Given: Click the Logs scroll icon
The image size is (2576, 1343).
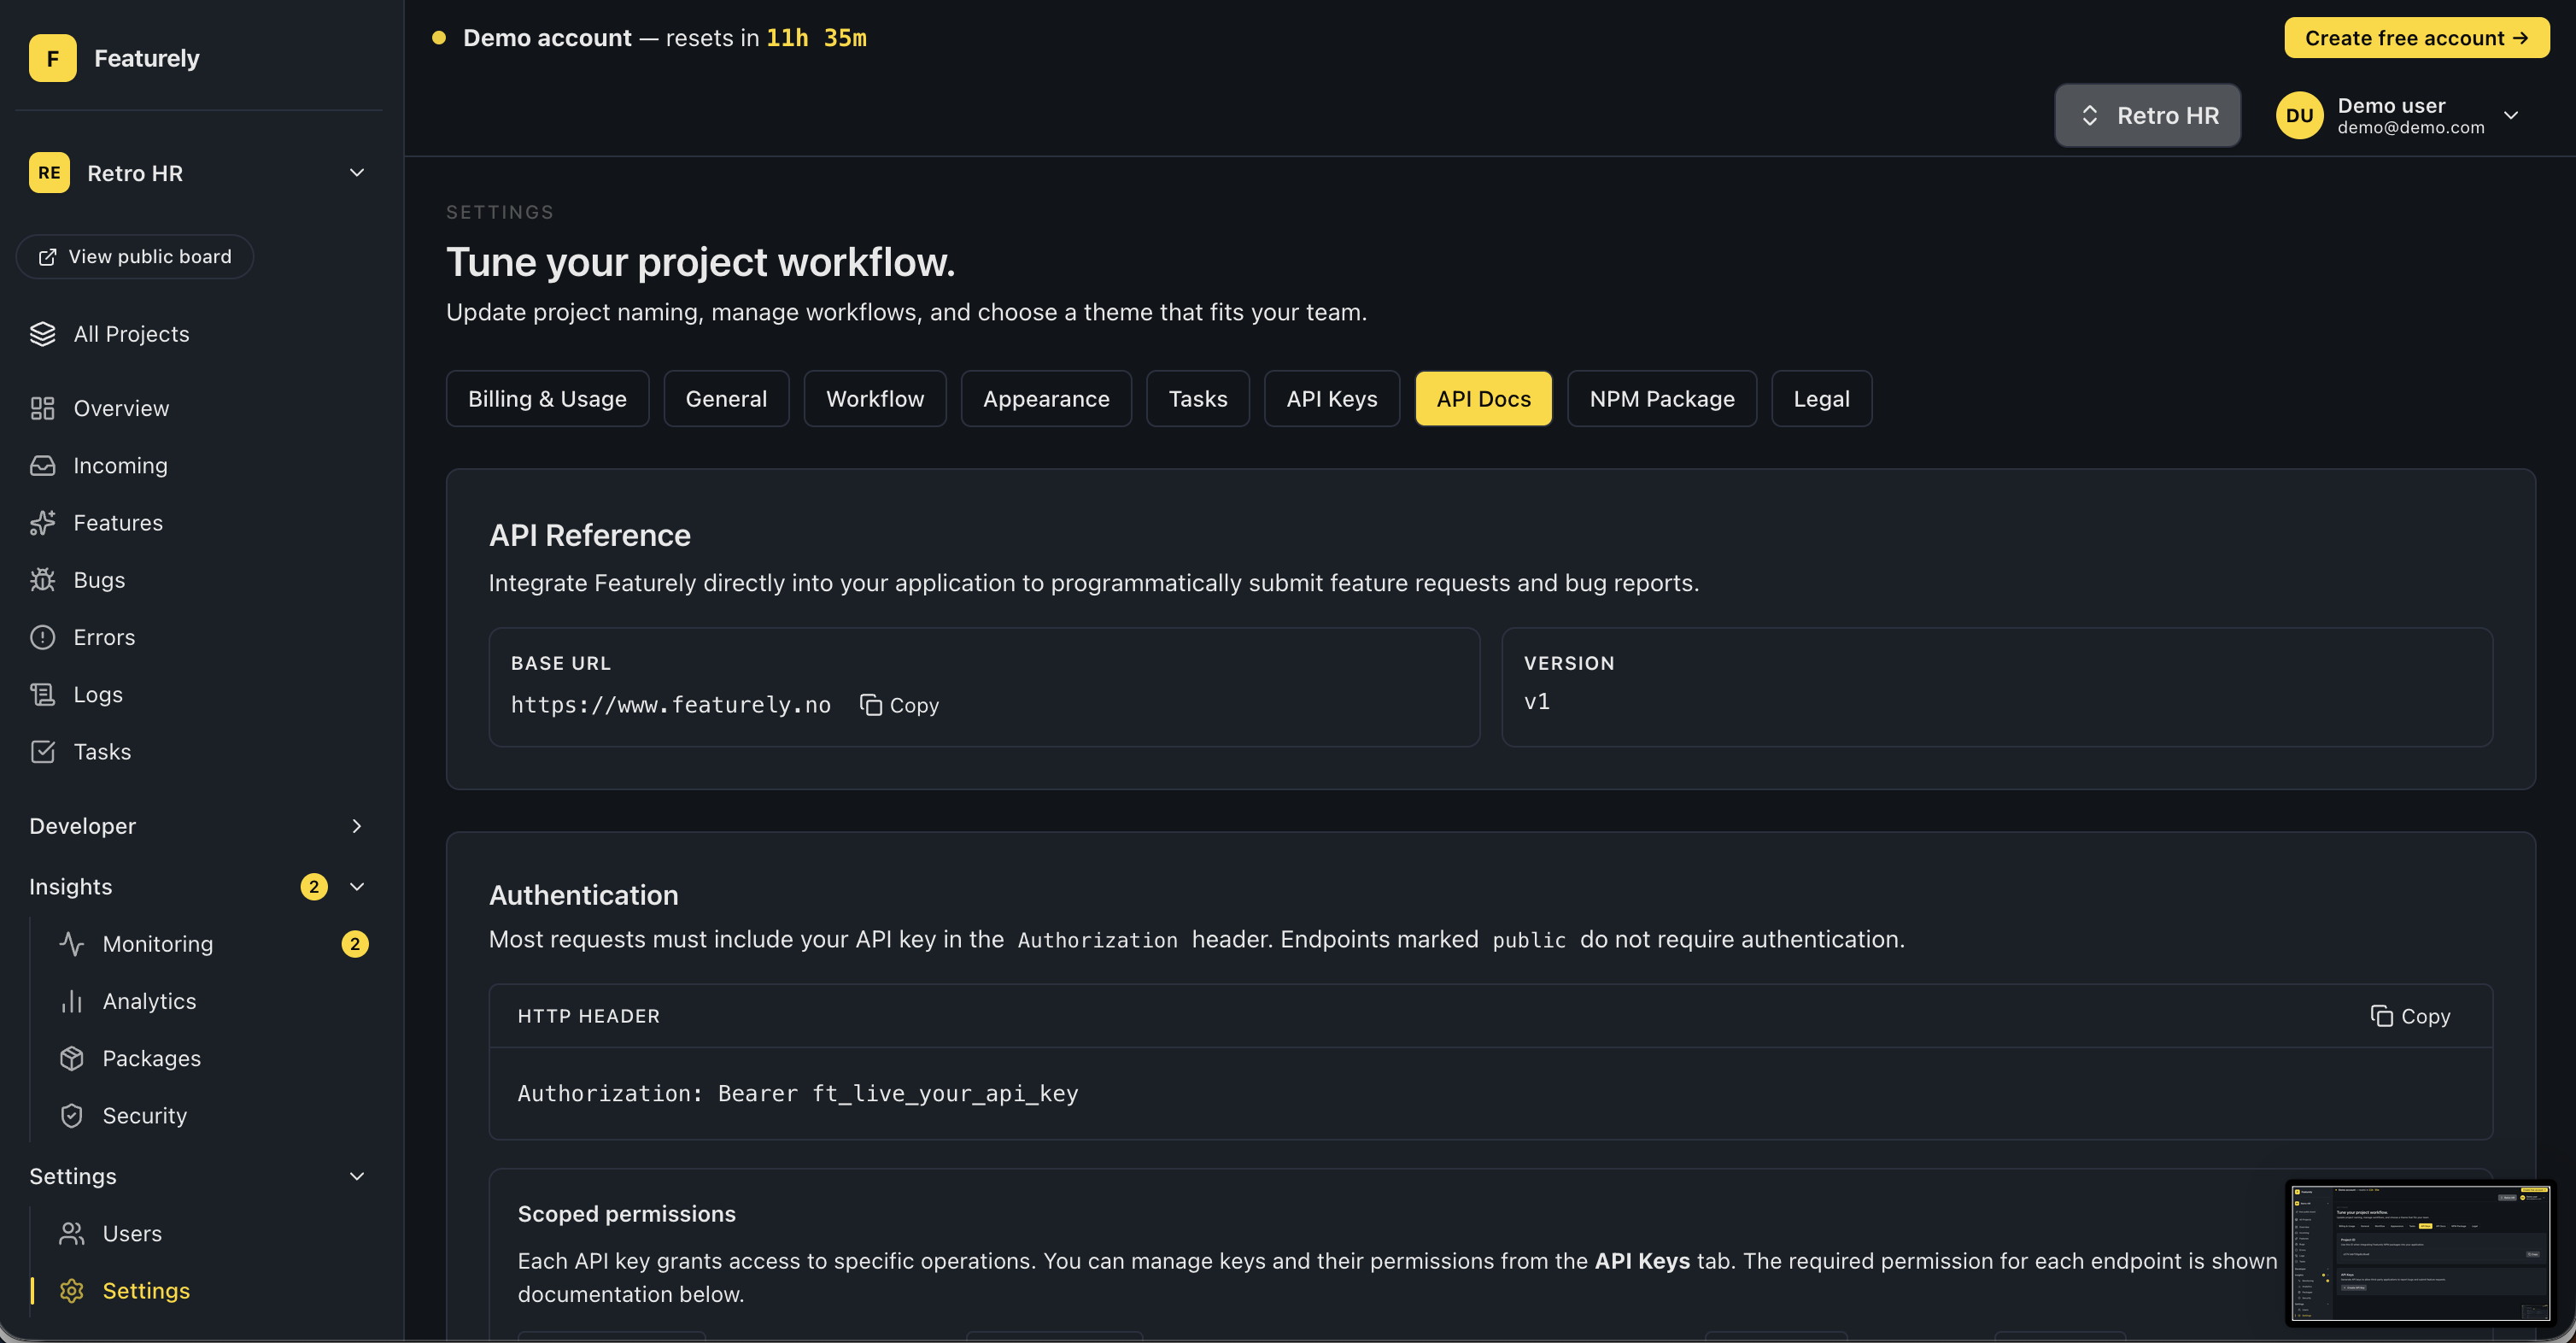Looking at the screenshot, I should (x=42, y=694).
